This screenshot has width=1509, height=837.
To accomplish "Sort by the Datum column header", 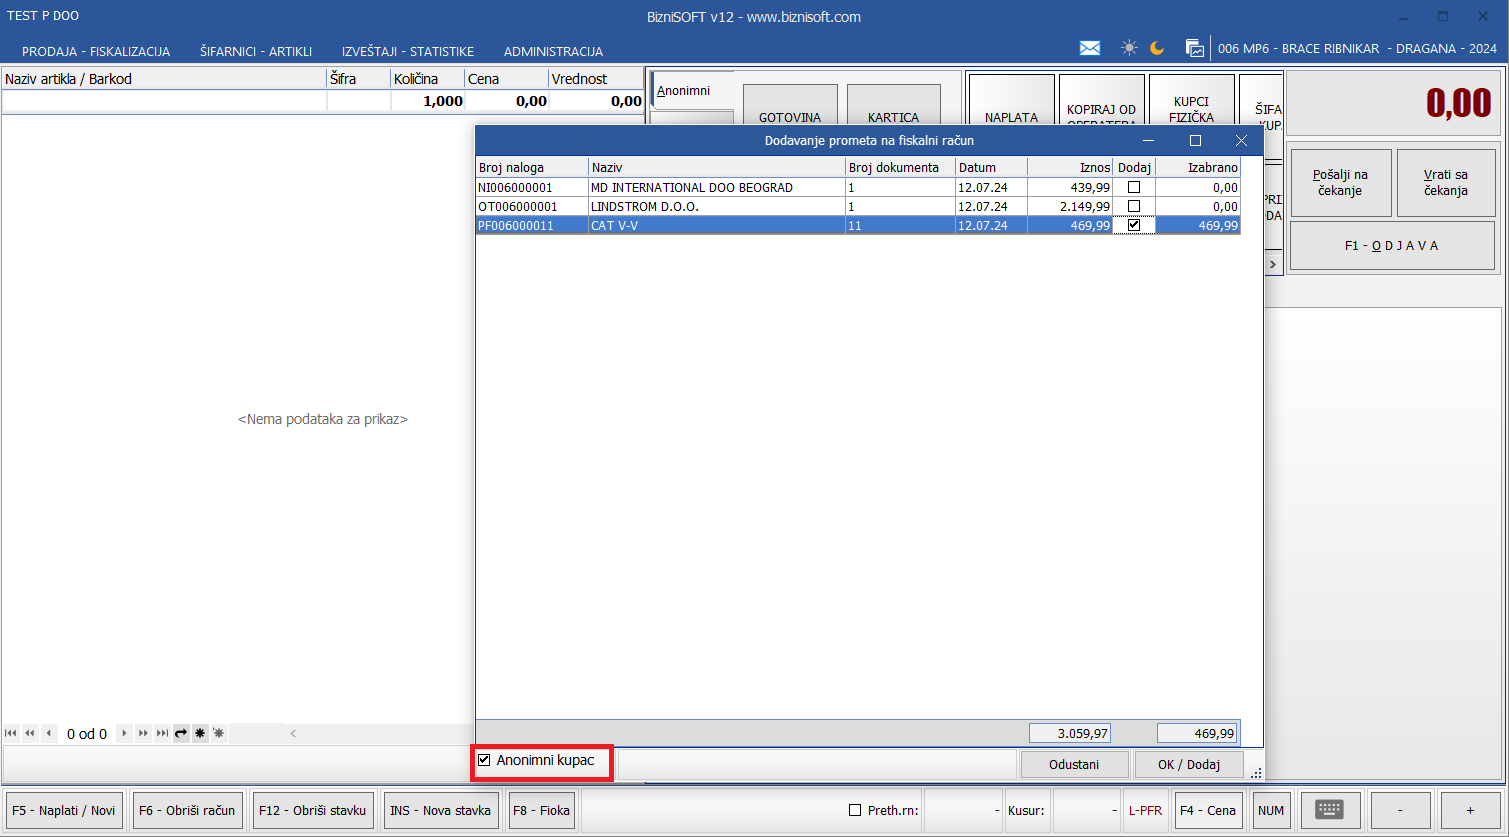I will [x=990, y=167].
